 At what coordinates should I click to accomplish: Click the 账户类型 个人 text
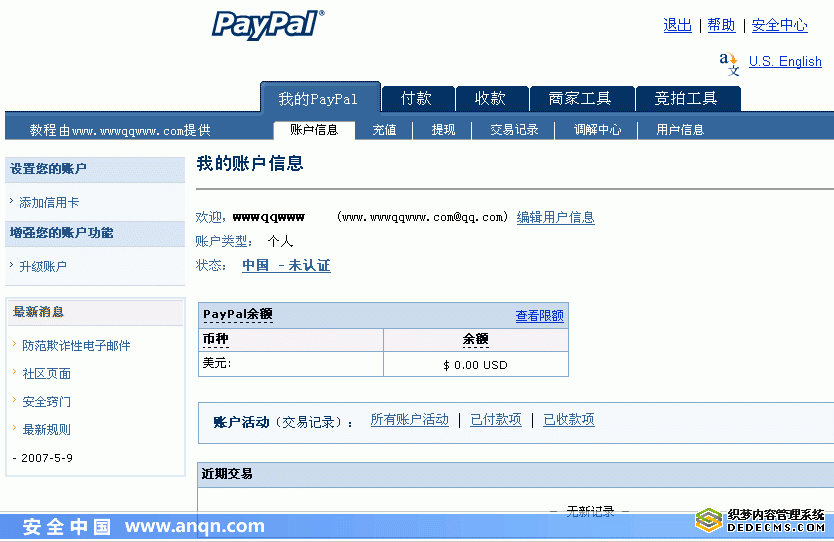[244, 241]
